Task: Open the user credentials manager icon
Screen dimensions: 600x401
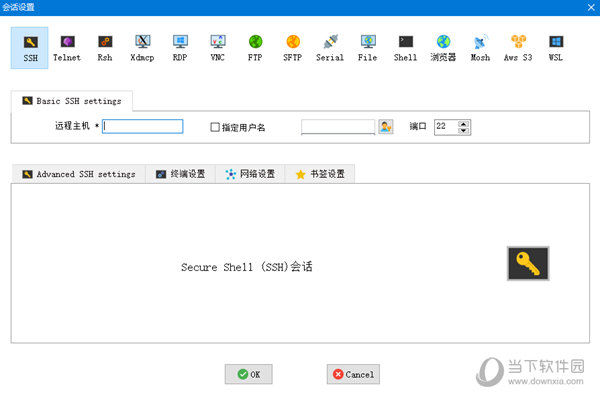Action: click(386, 126)
